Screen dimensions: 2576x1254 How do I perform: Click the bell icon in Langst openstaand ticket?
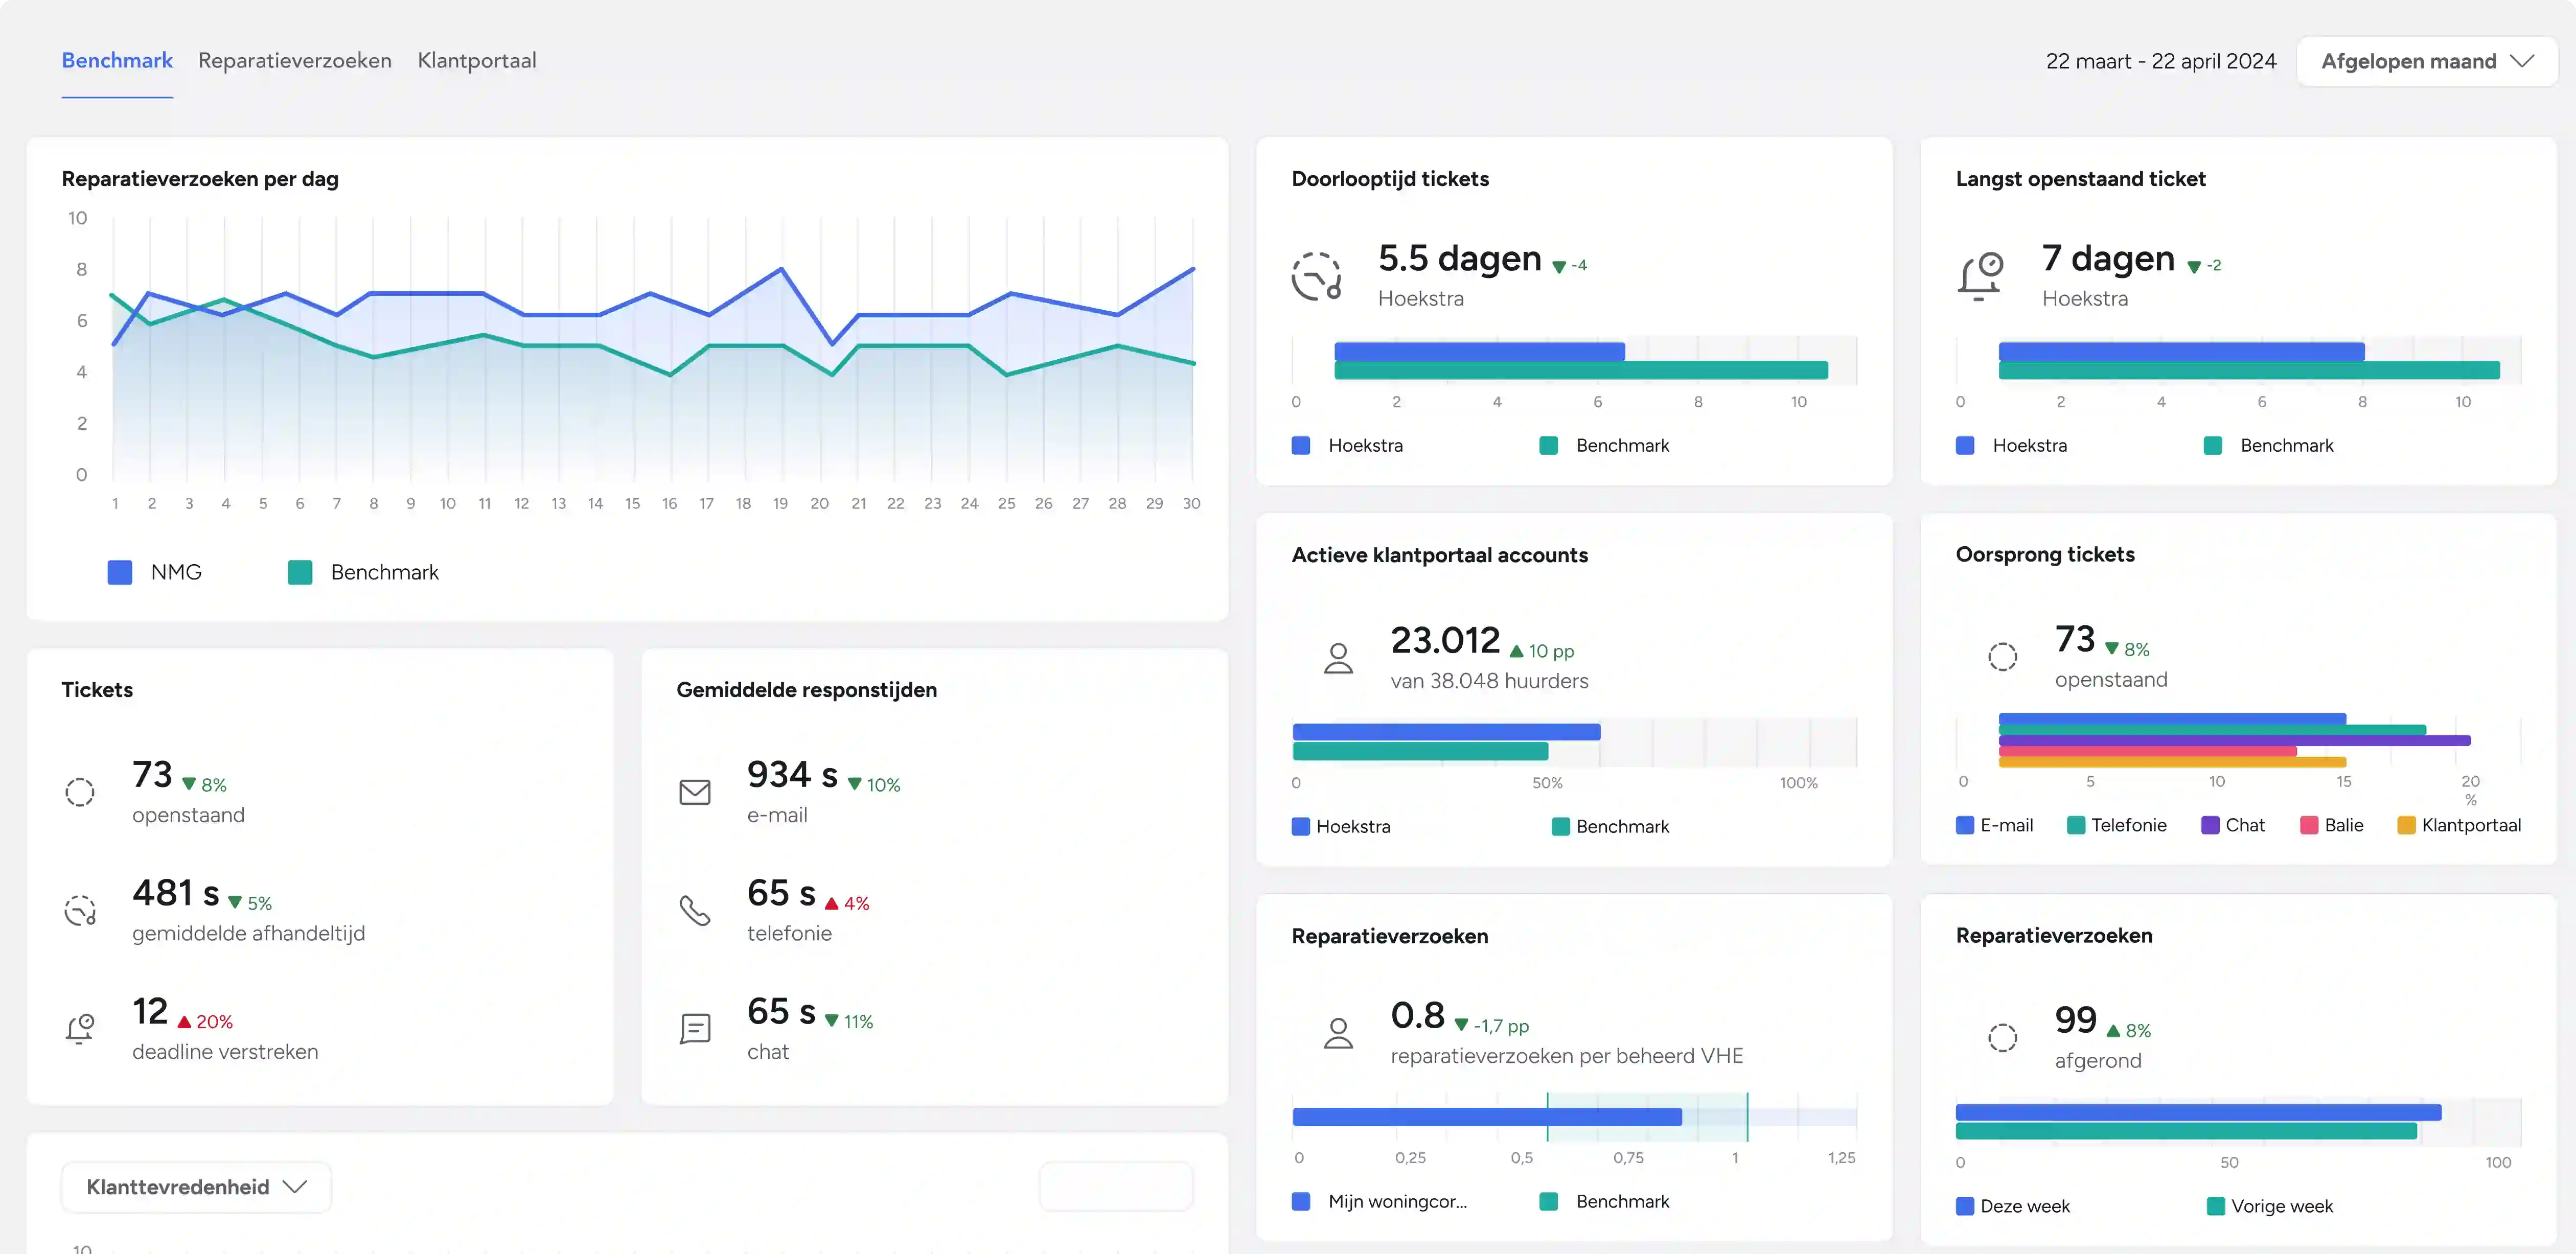tap(1980, 277)
